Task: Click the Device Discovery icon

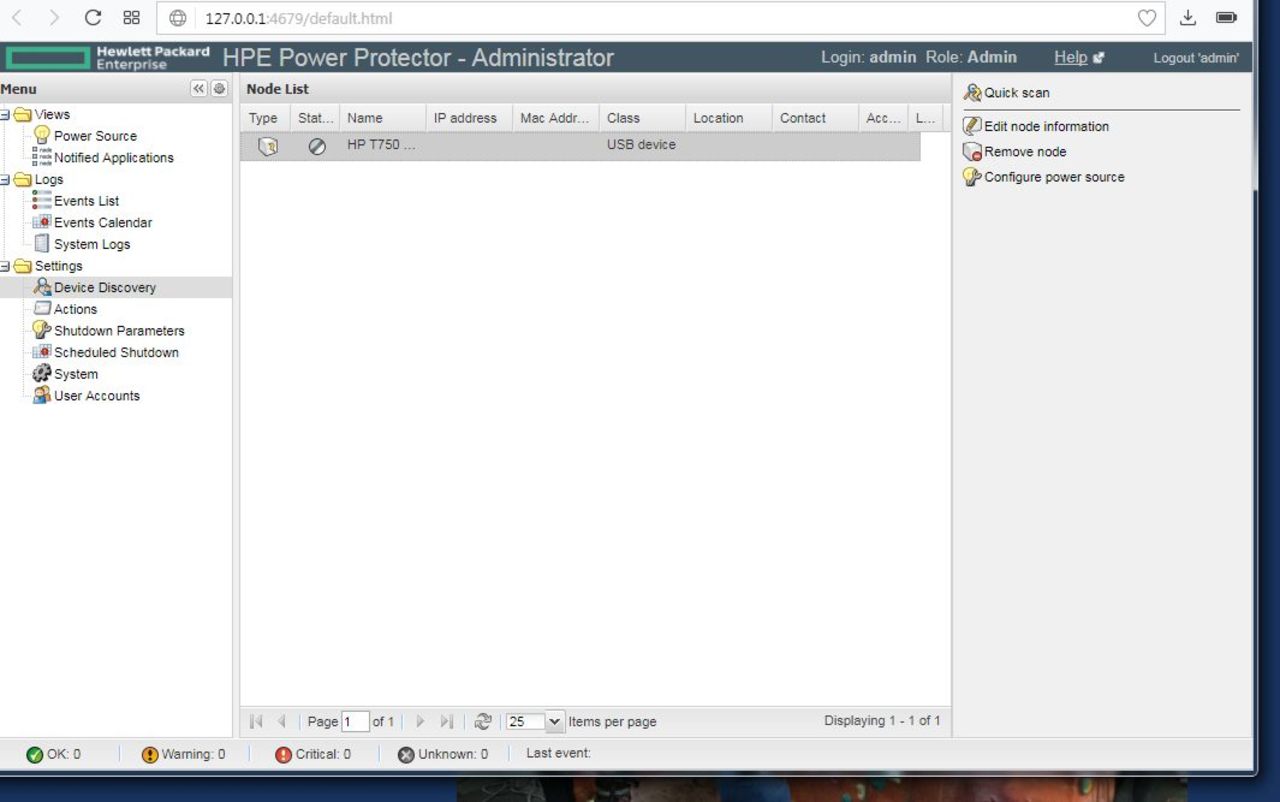Action: click(42, 287)
